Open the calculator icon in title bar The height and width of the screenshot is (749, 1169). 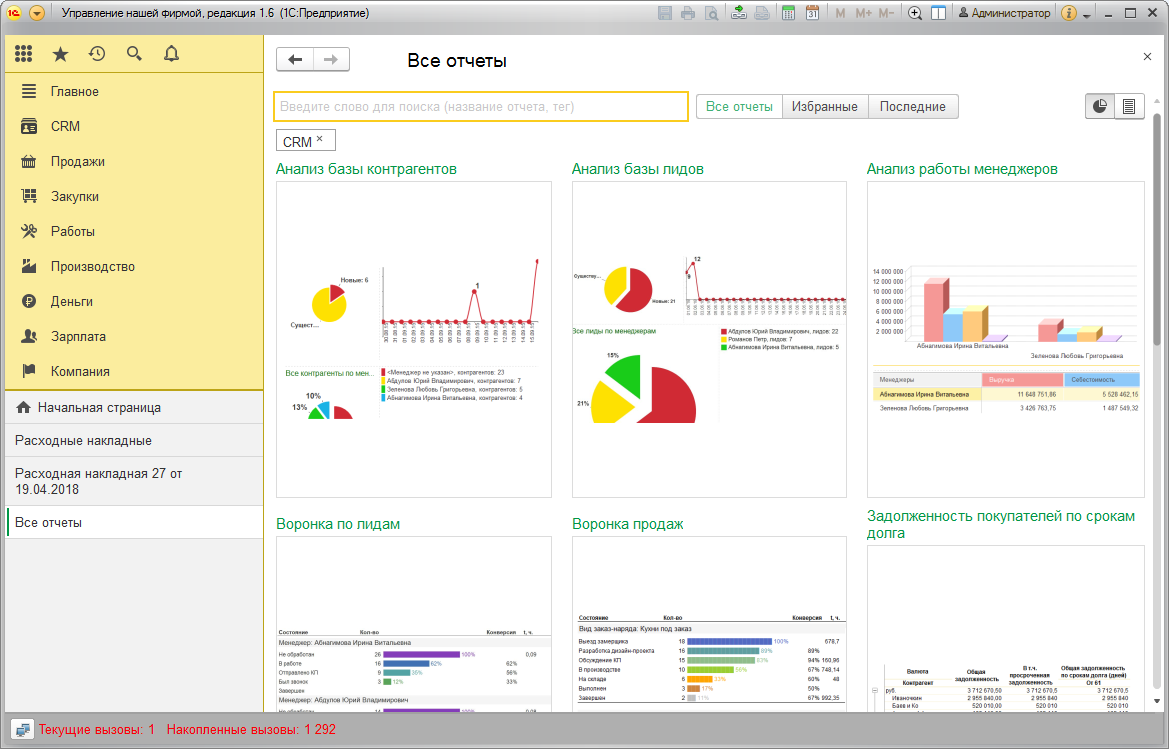pyautogui.click(x=788, y=13)
